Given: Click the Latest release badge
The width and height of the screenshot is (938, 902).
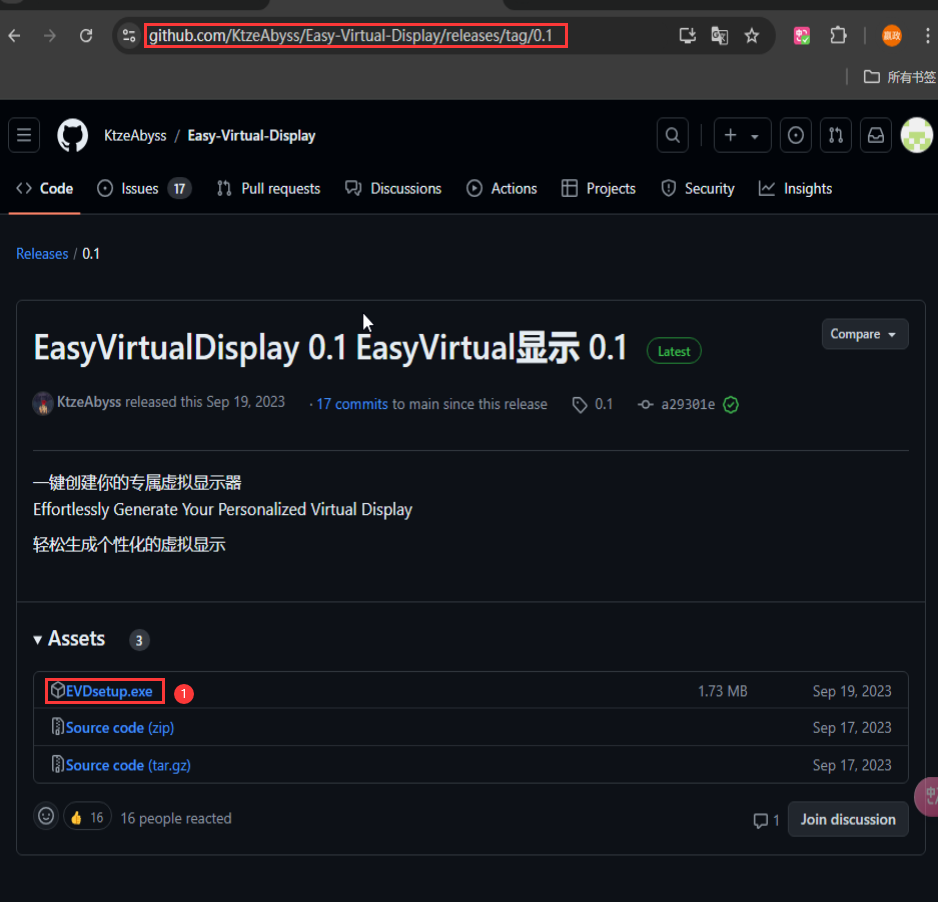Looking at the screenshot, I should click(674, 351).
